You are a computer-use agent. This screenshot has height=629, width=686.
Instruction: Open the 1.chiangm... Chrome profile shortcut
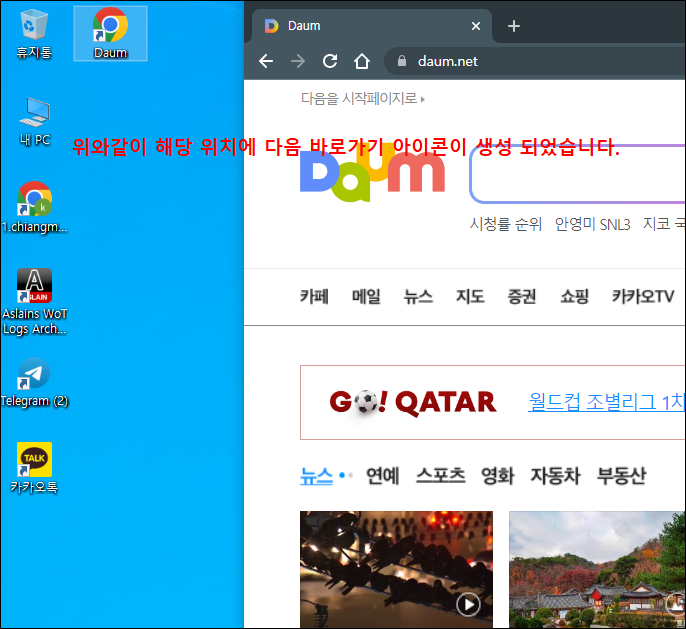(x=34, y=207)
